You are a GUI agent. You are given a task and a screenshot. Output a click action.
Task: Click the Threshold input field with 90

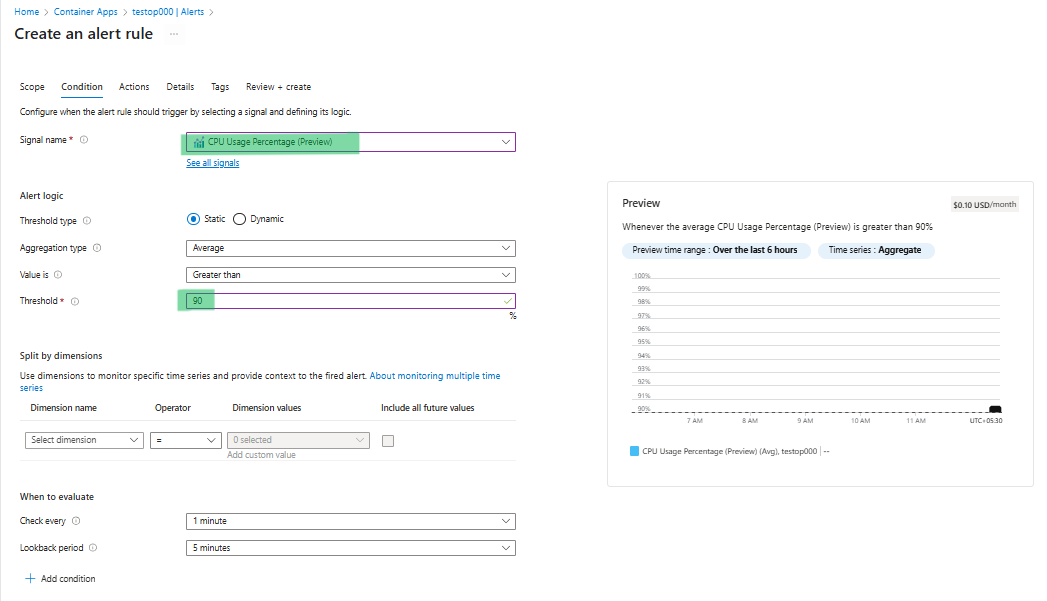coord(351,301)
